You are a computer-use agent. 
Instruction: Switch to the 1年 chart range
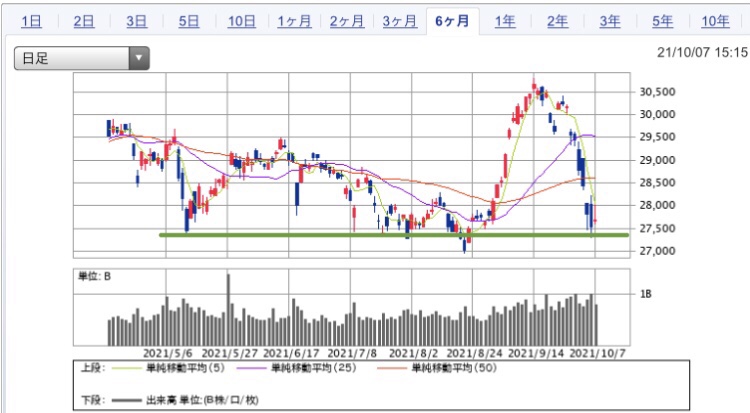click(x=505, y=22)
